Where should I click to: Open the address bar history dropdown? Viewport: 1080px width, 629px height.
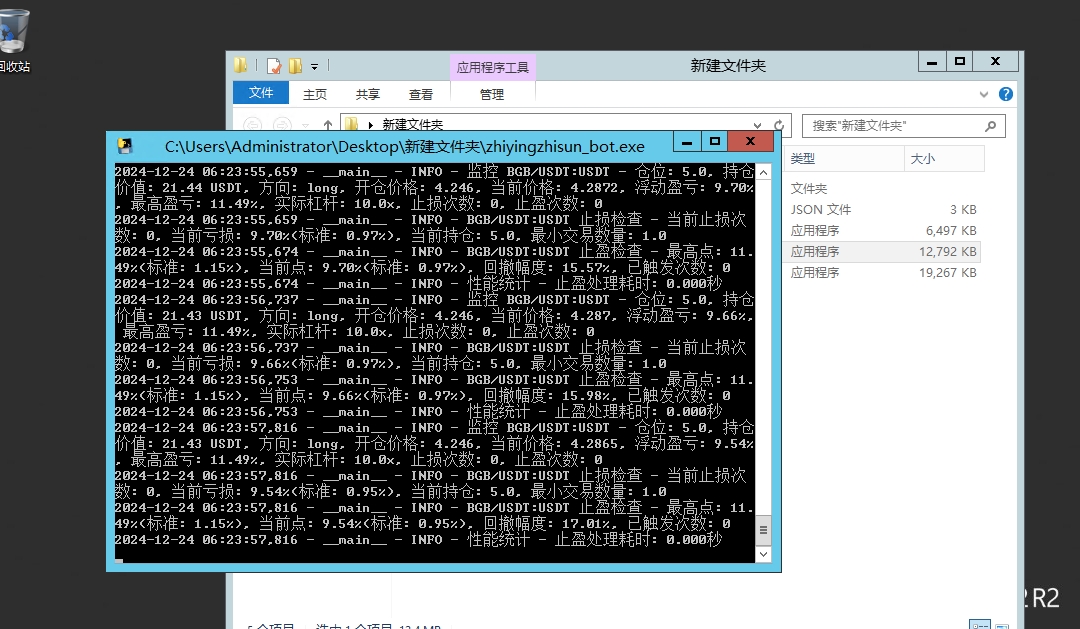(x=757, y=125)
